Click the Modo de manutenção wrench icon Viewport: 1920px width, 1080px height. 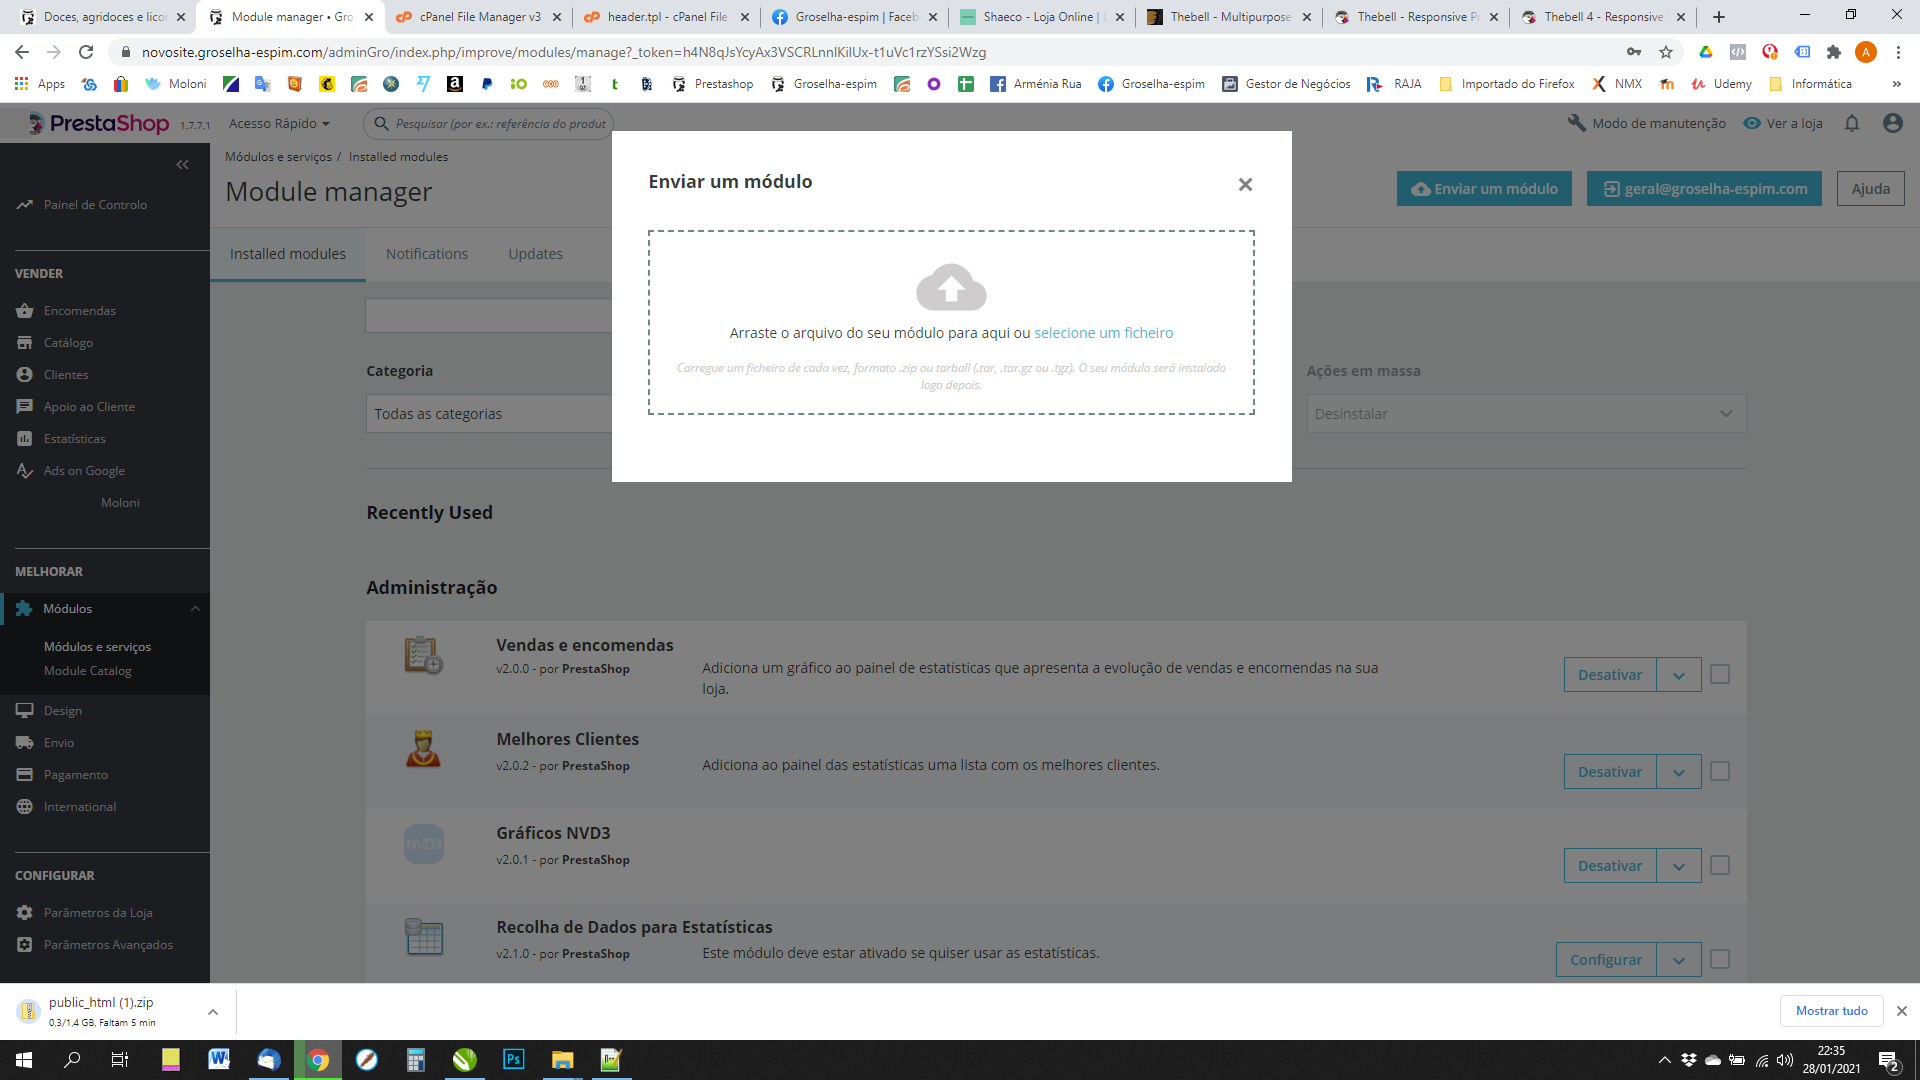click(1577, 123)
